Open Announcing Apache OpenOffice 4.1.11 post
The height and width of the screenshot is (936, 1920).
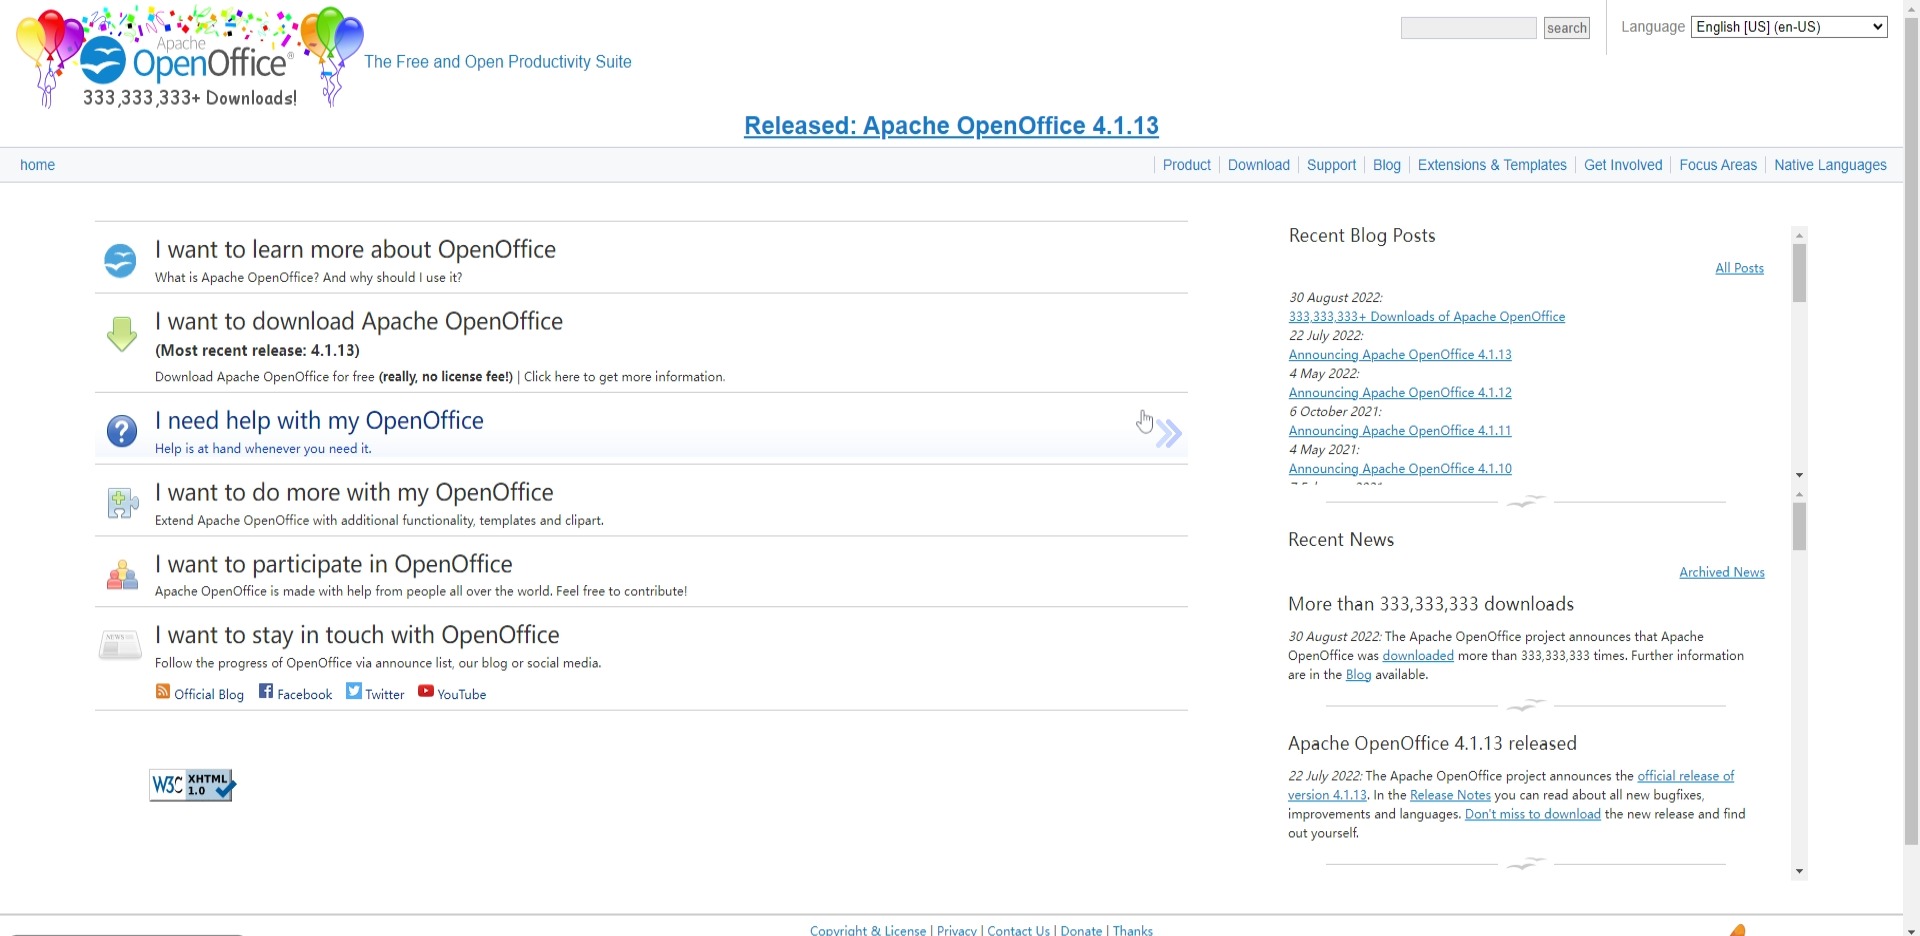1400,431
